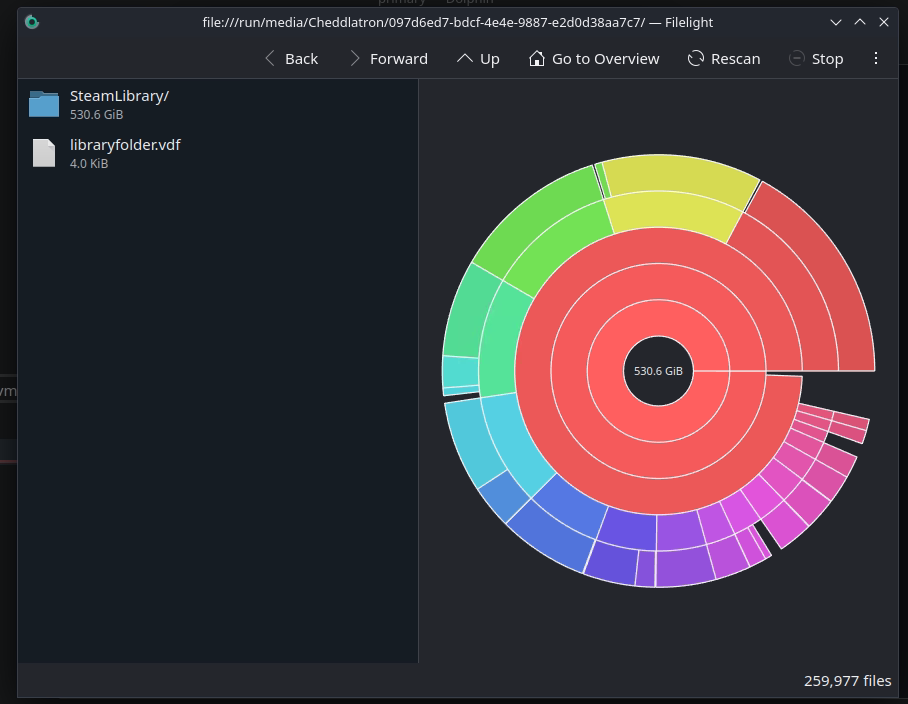The height and width of the screenshot is (704, 908).
Task: Click the Forward arrow icon
Action: coord(355,59)
